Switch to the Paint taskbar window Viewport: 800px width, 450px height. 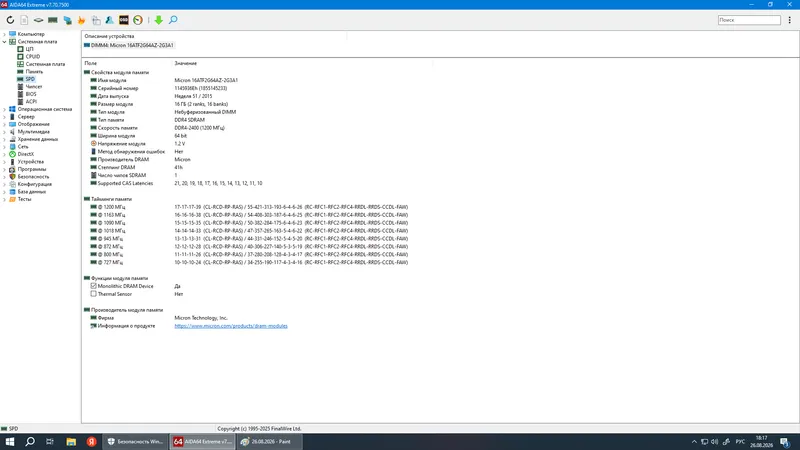269,442
